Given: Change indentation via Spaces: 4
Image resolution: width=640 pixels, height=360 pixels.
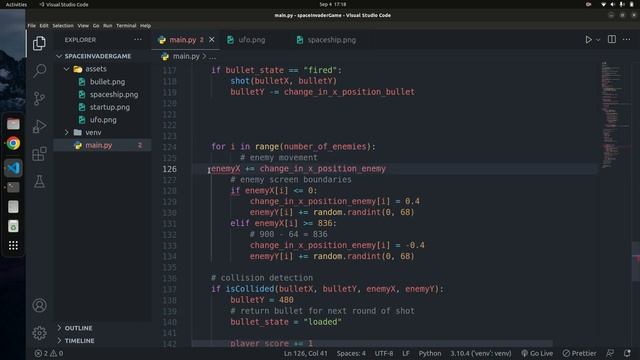Looking at the screenshot, I should pos(351,353).
